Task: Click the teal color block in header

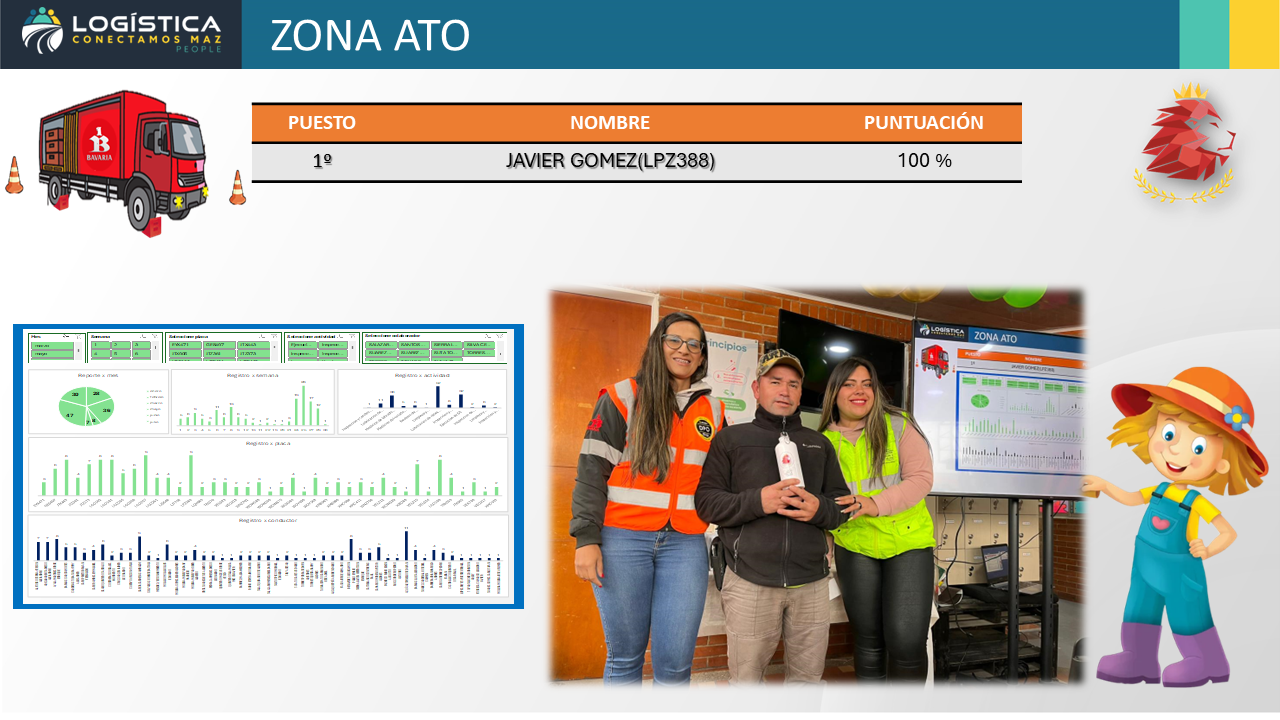Action: 1204,34
